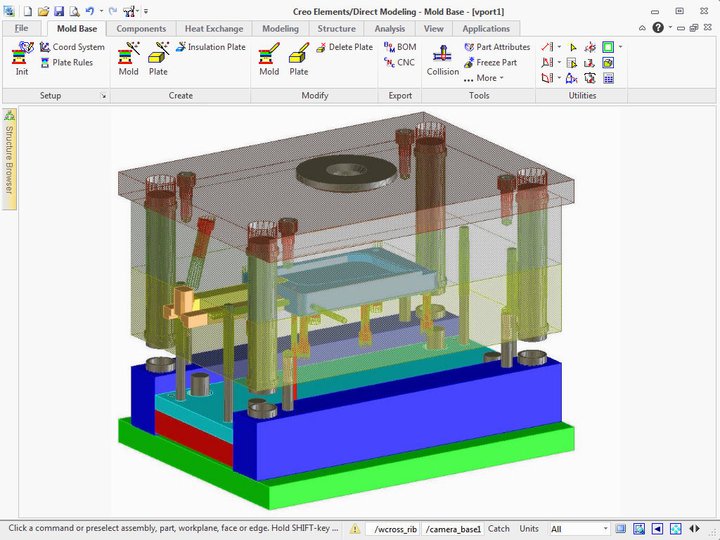720x540 pixels.
Task: Click the table with arrow utility icon
Action: click(x=572, y=62)
